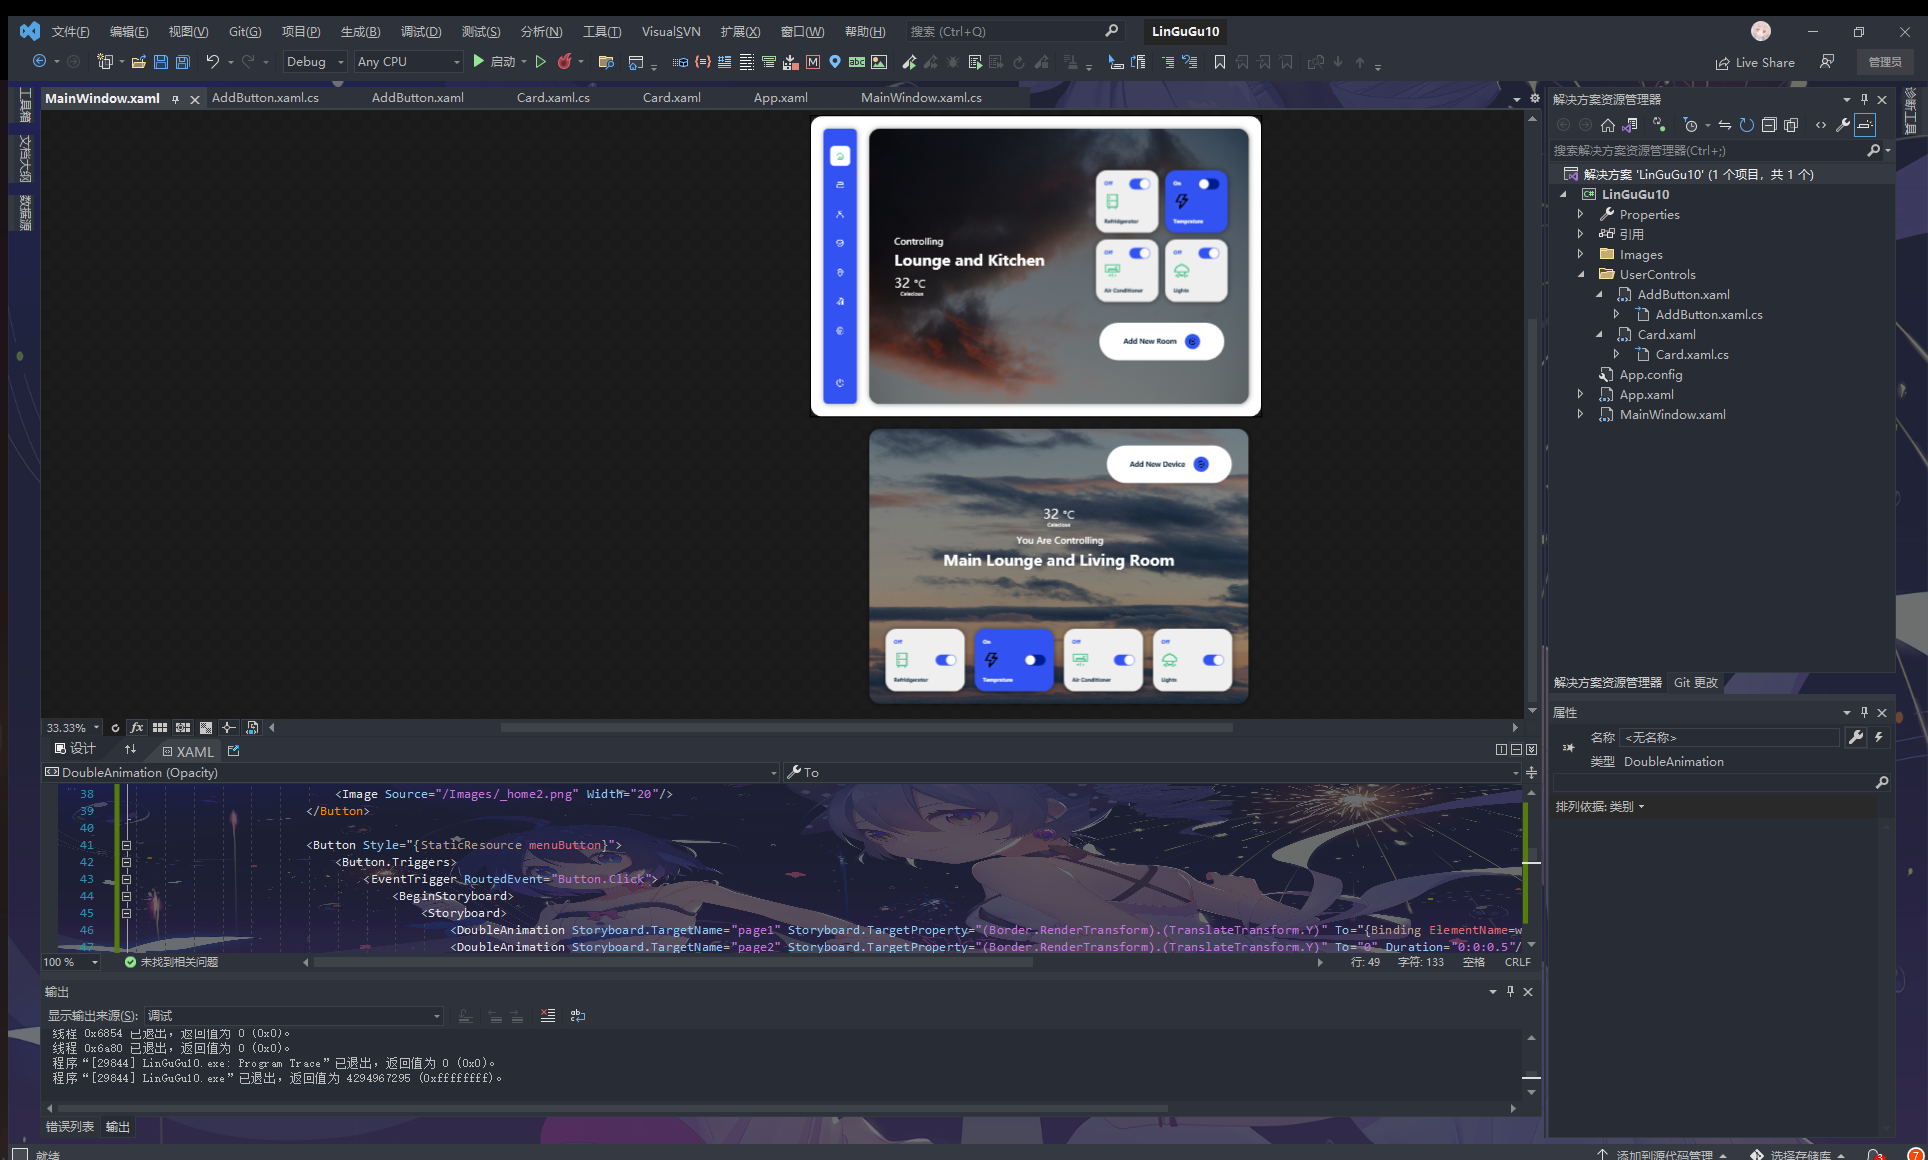
Task: Open the Debug configuration dropdown
Action: click(x=314, y=62)
